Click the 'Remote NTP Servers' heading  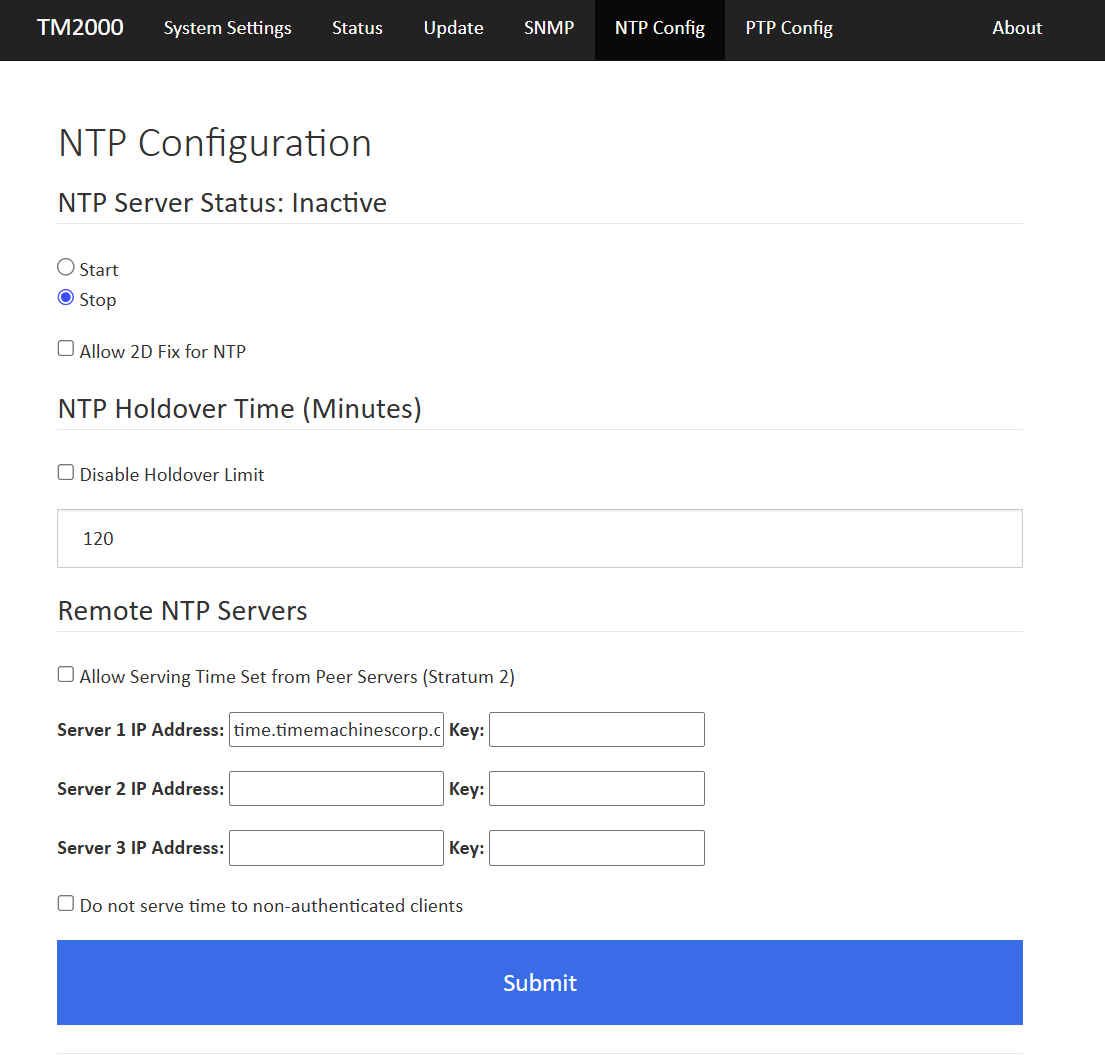pos(183,611)
